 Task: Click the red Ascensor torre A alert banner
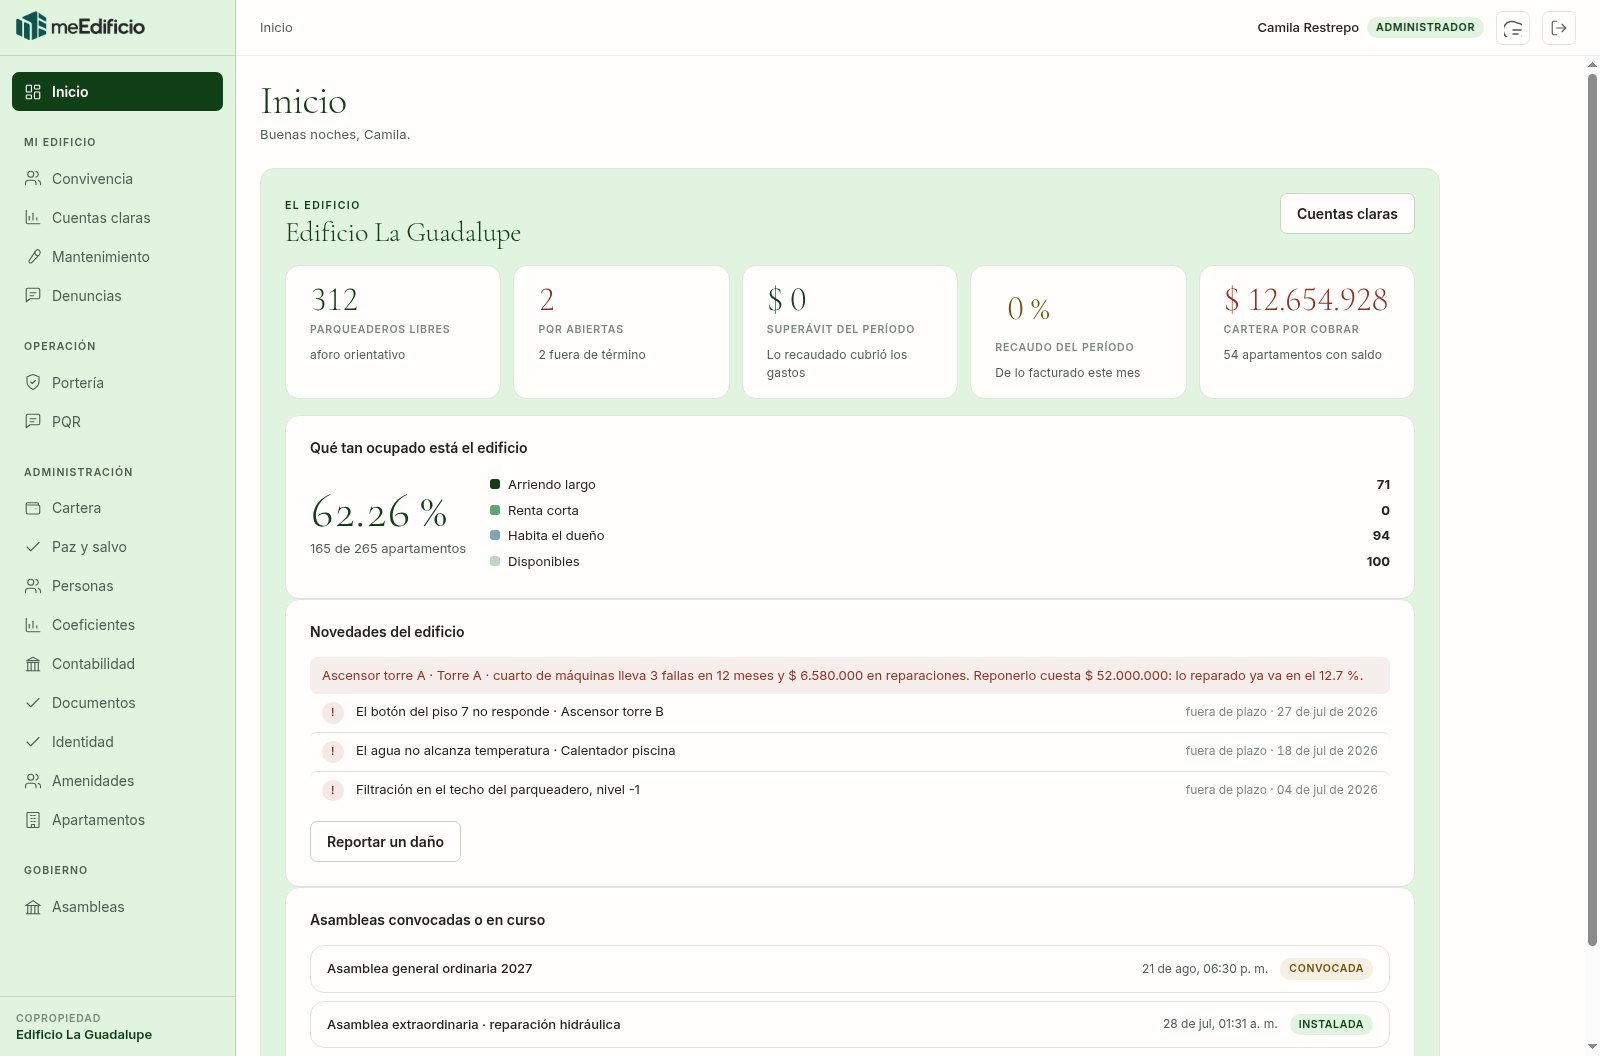[x=849, y=676]
